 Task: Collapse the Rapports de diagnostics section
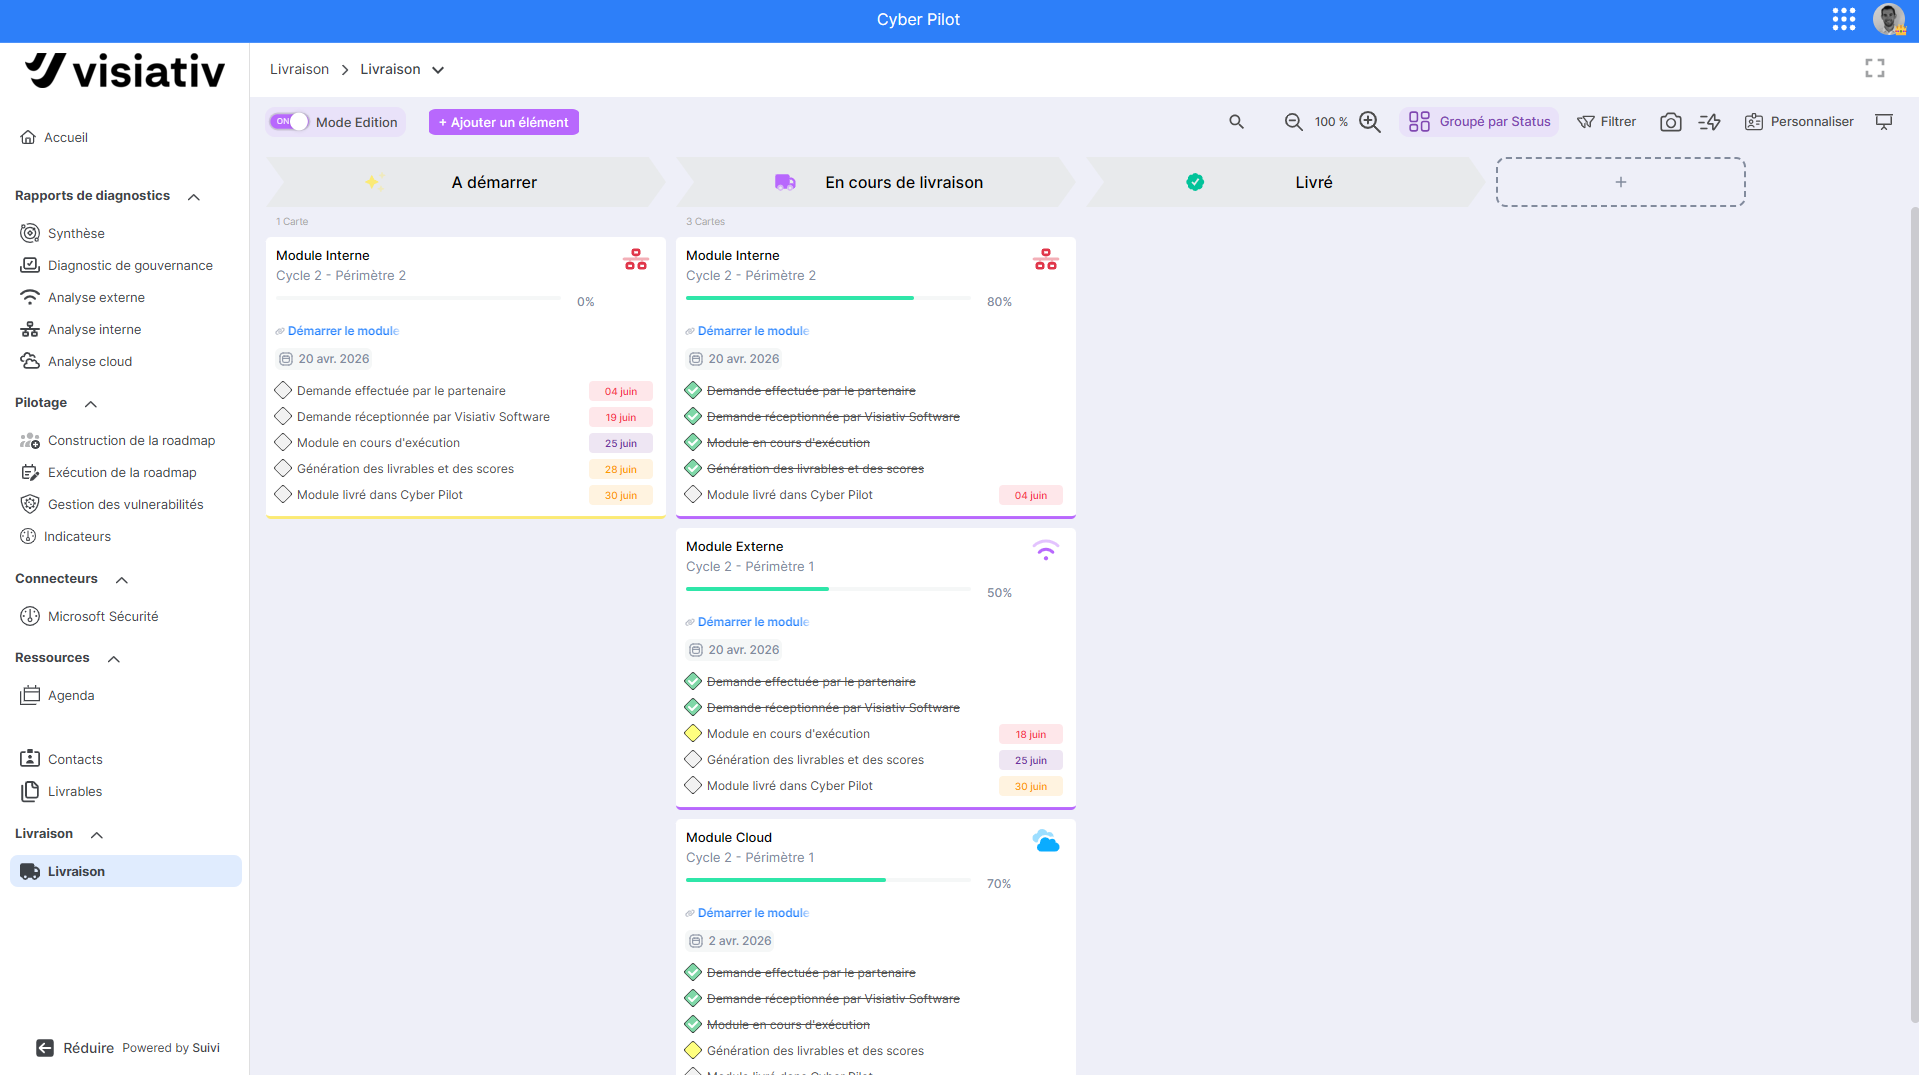click(x=194, y=197)
